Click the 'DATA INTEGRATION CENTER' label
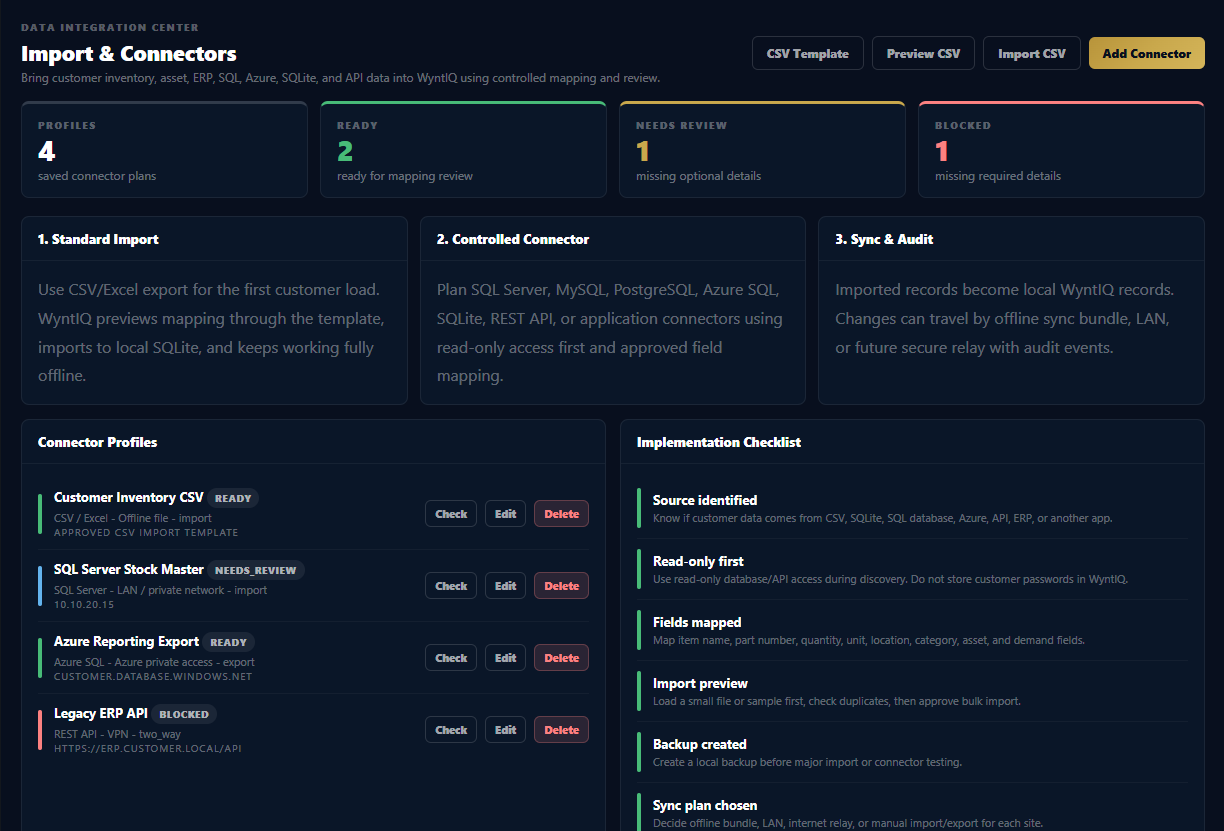 coord(110,28)
